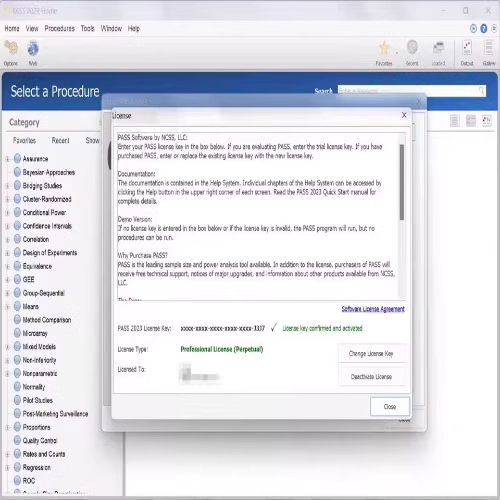Image resolution: width=500 pixels, height=500 pixels.
Task: Click the Assurance category sphere icon
Action: [x=17, y=159]
